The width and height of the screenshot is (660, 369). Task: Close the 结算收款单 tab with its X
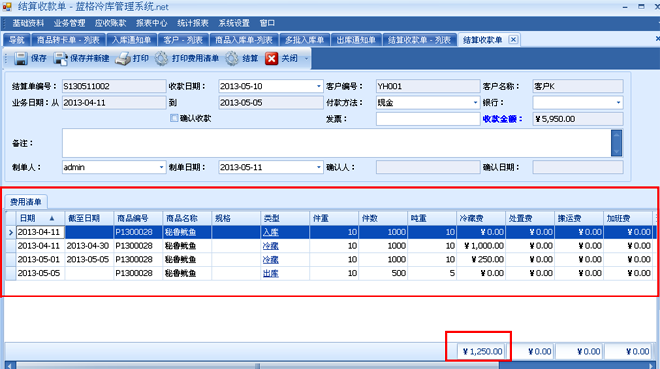point(513,40)
